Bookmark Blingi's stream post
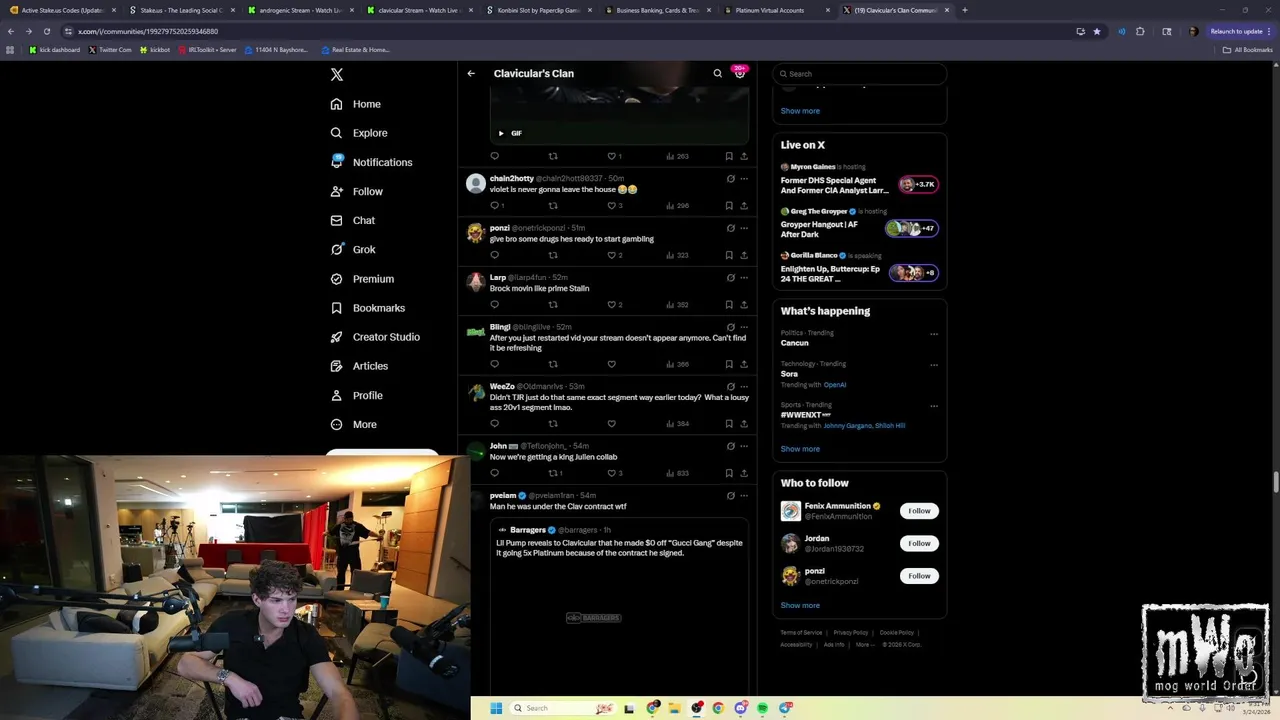 (x=729, y=364)
